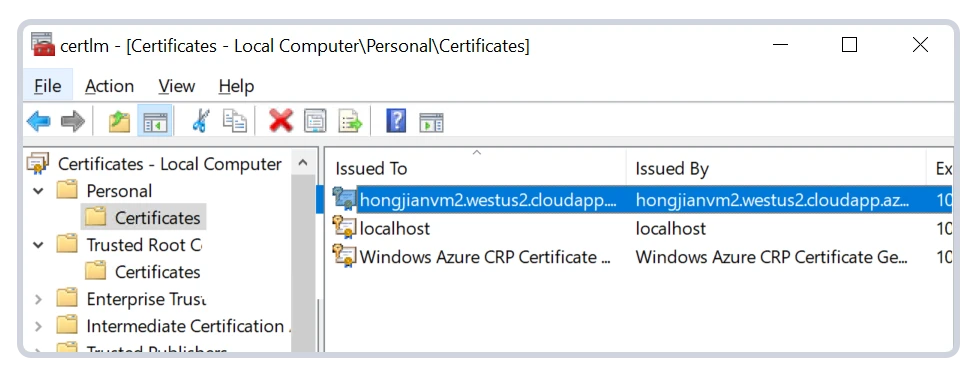Open the Properties toolbar icon
975x376 pixels.
point(315,121)
